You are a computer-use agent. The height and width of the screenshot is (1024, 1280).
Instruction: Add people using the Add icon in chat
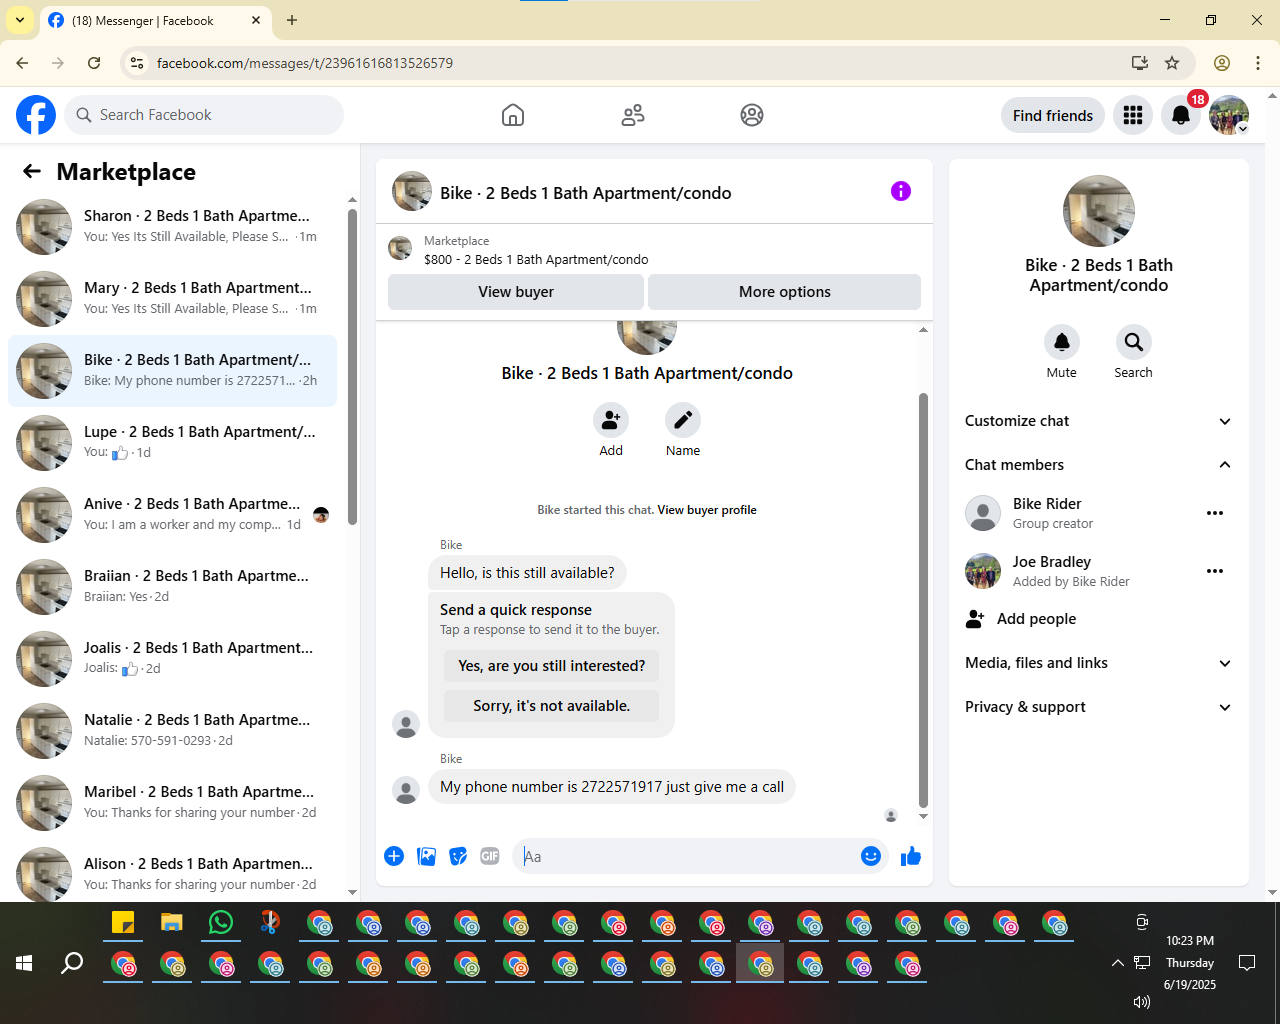point(611,420)
